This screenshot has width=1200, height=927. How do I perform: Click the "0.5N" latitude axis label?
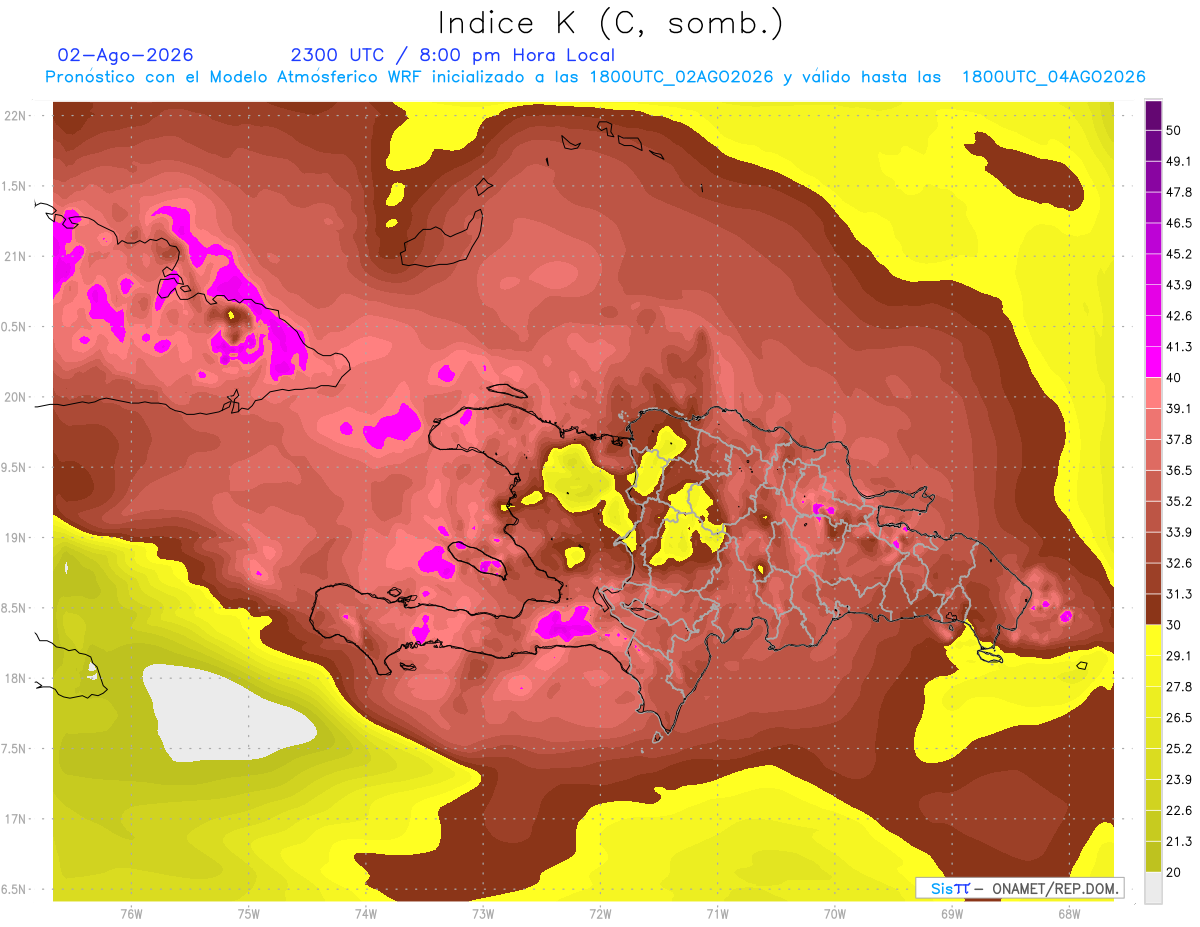(x=15, y=327)
